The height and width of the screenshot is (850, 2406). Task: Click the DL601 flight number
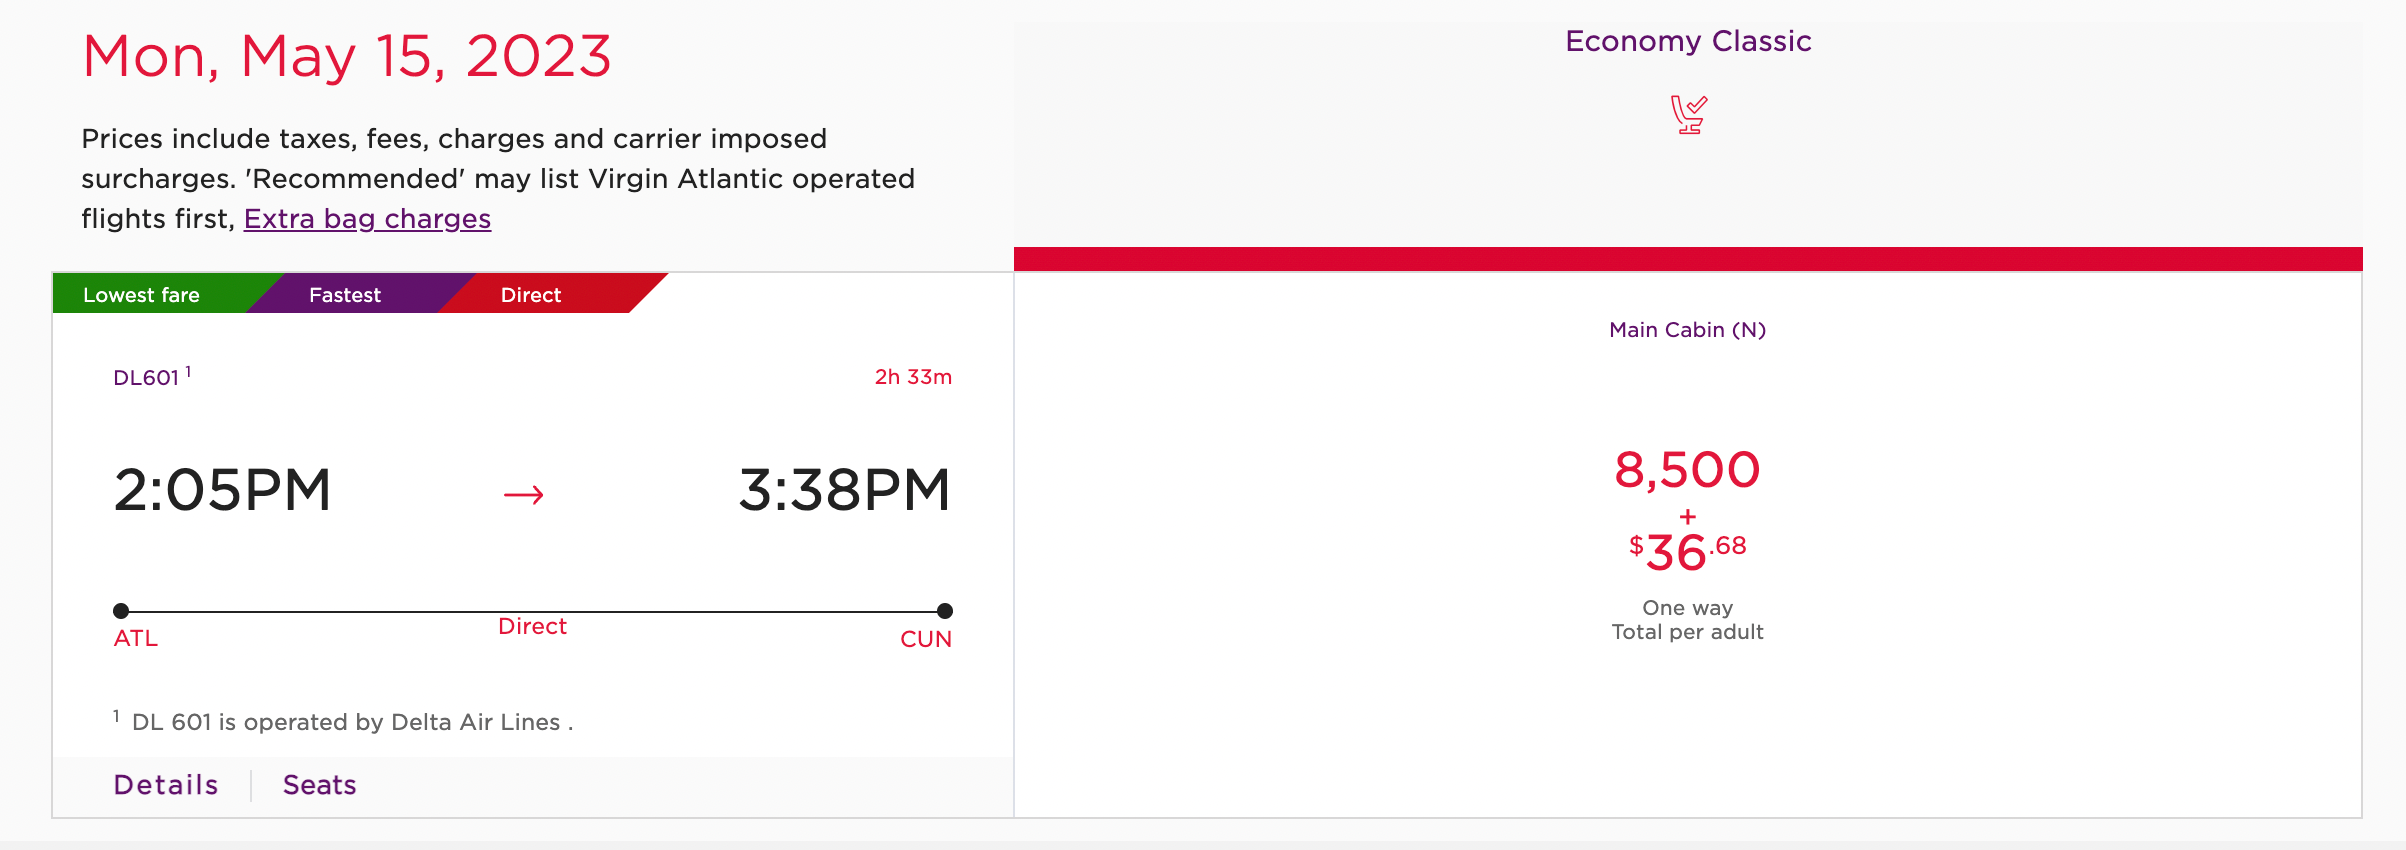(x=146, y=378)
